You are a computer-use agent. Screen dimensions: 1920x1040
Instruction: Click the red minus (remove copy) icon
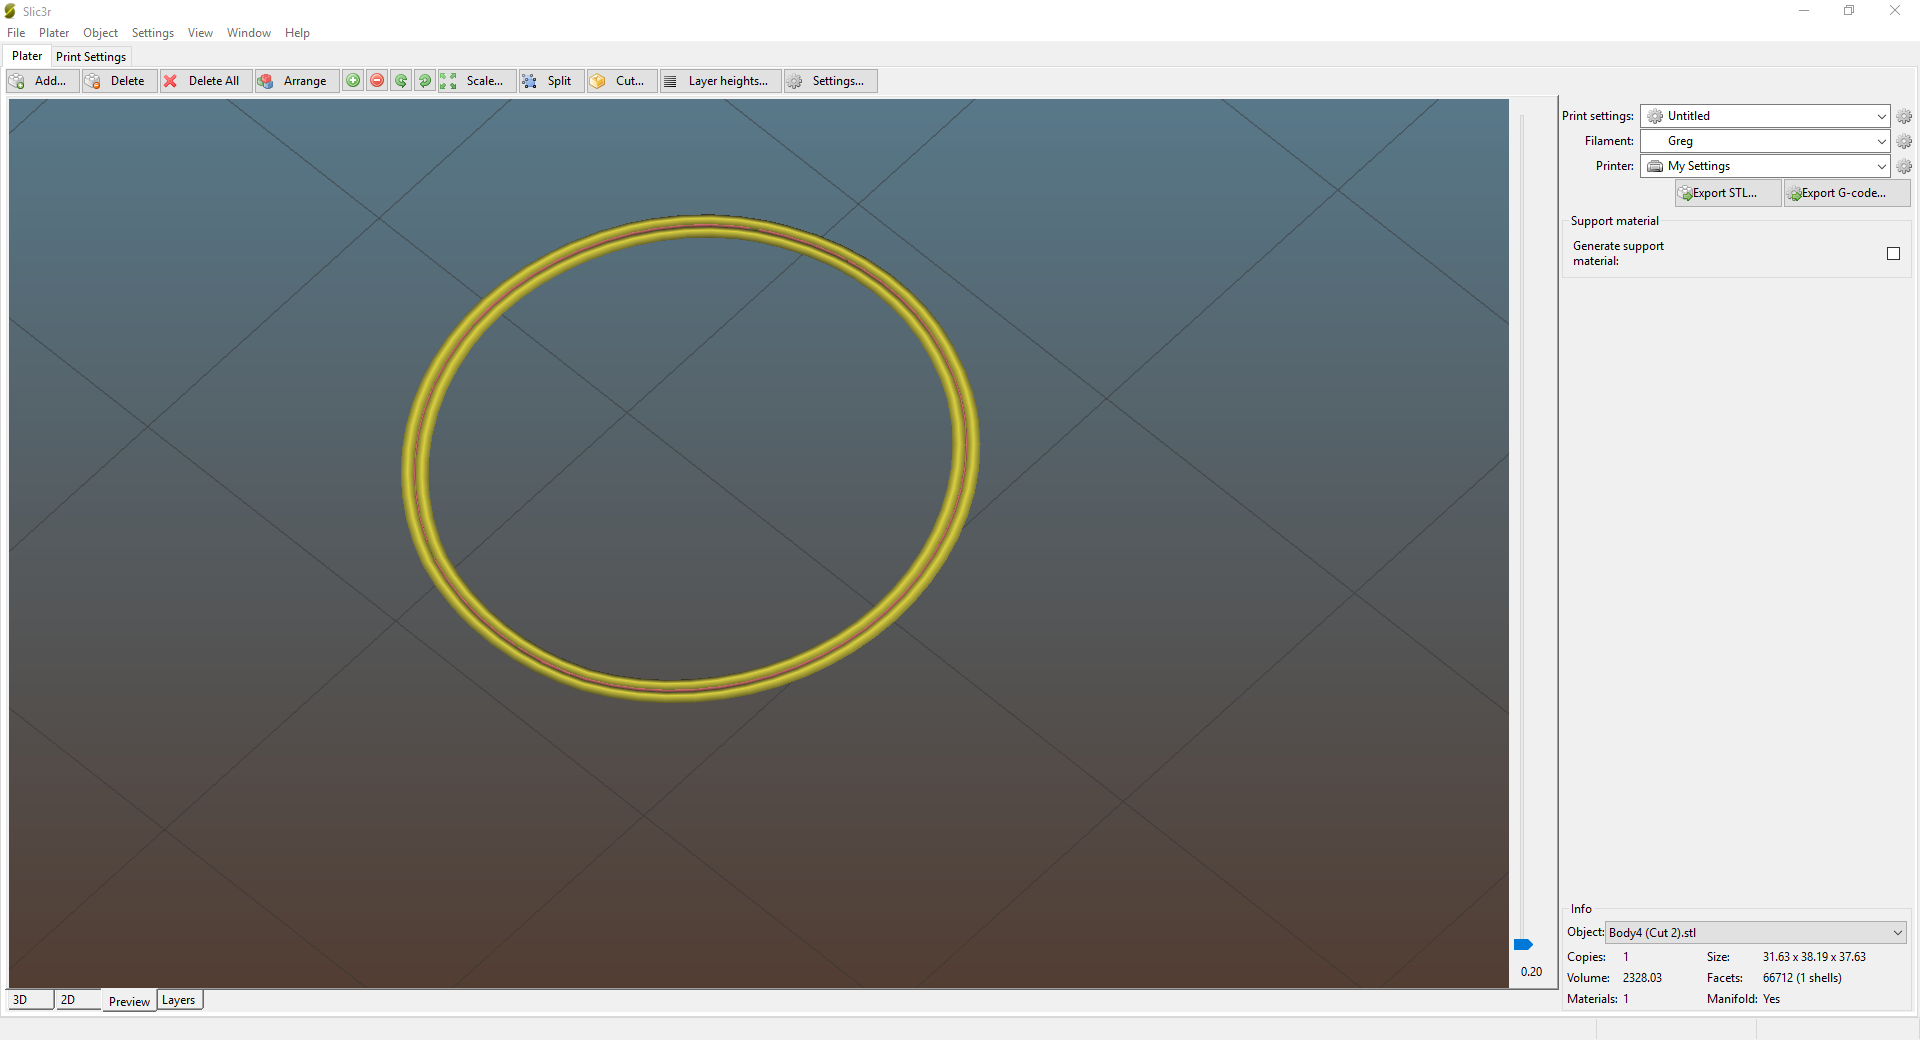coord(377,81)
